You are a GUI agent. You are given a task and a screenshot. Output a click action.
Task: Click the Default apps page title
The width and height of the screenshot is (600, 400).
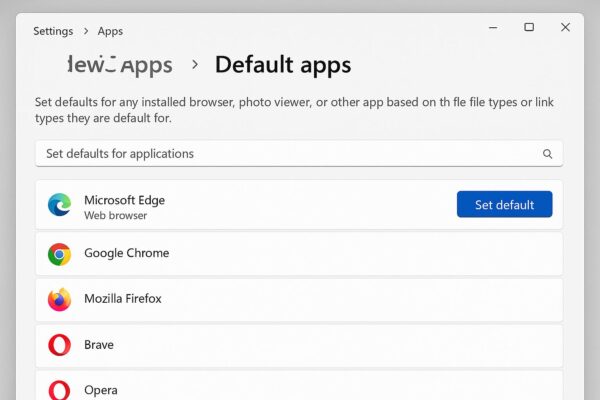(283, 65)
